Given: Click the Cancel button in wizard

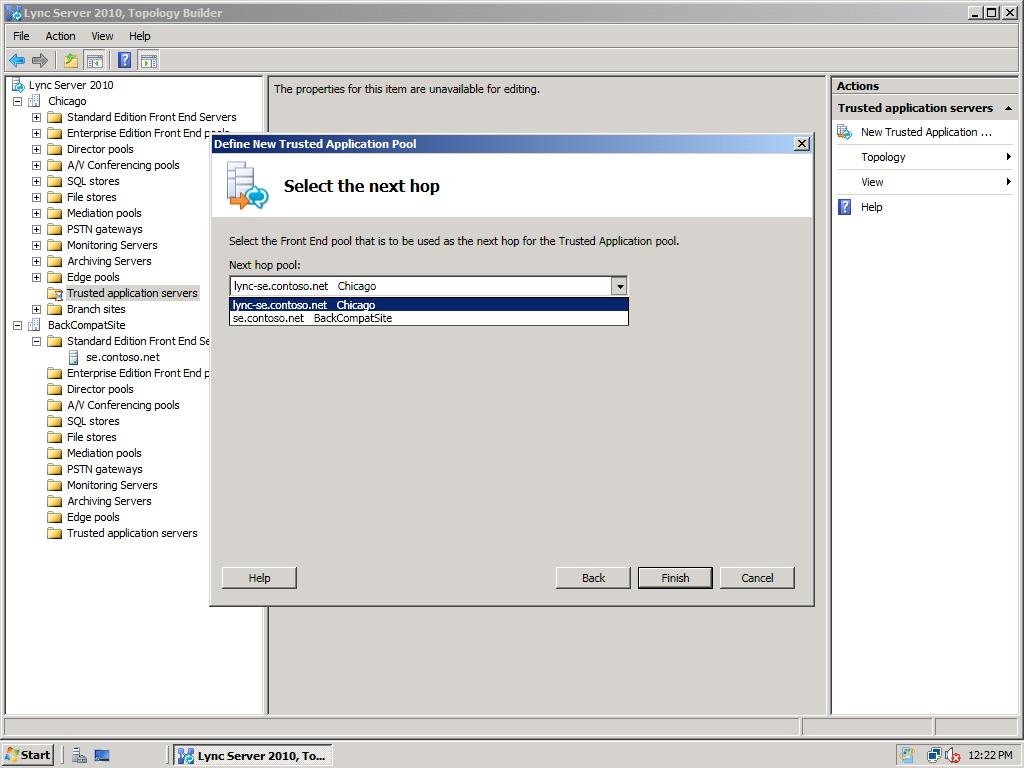Looking at the screenshot, I should [757, 578].
